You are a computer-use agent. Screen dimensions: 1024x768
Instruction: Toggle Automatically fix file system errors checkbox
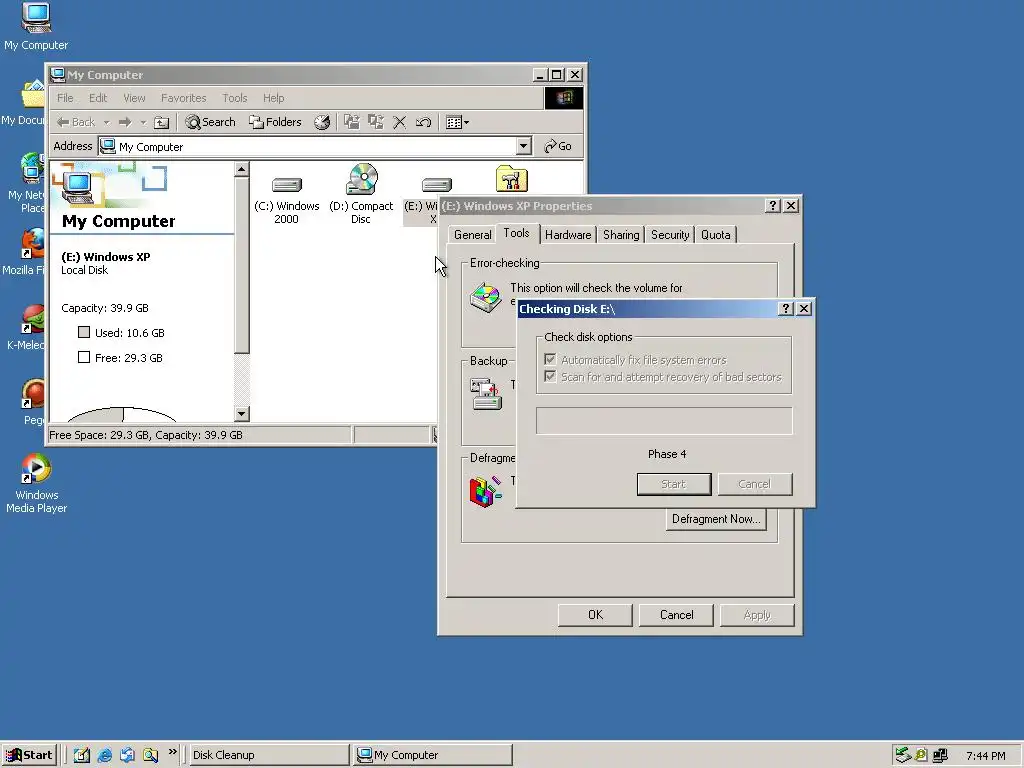550,360
